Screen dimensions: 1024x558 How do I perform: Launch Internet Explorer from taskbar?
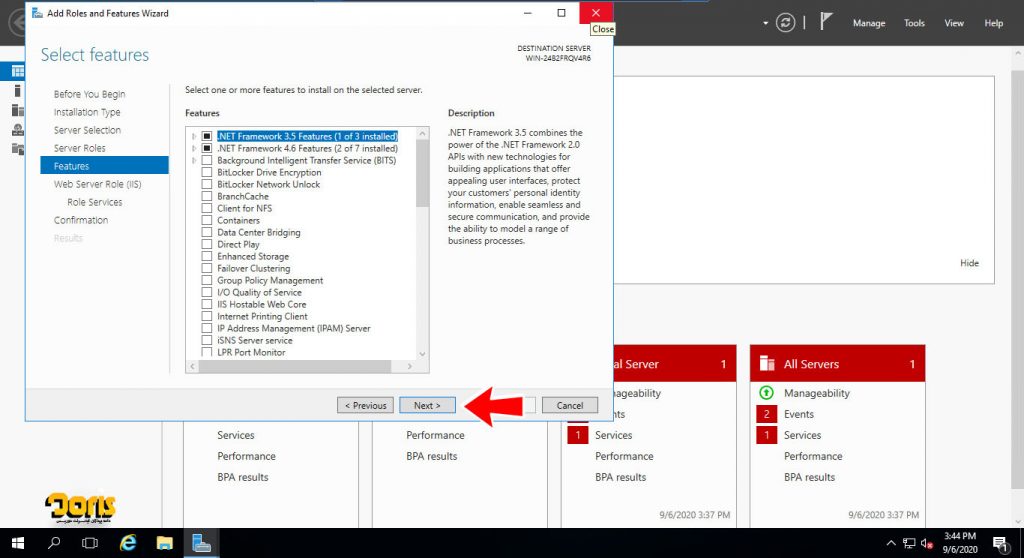[x=128, y=543]
